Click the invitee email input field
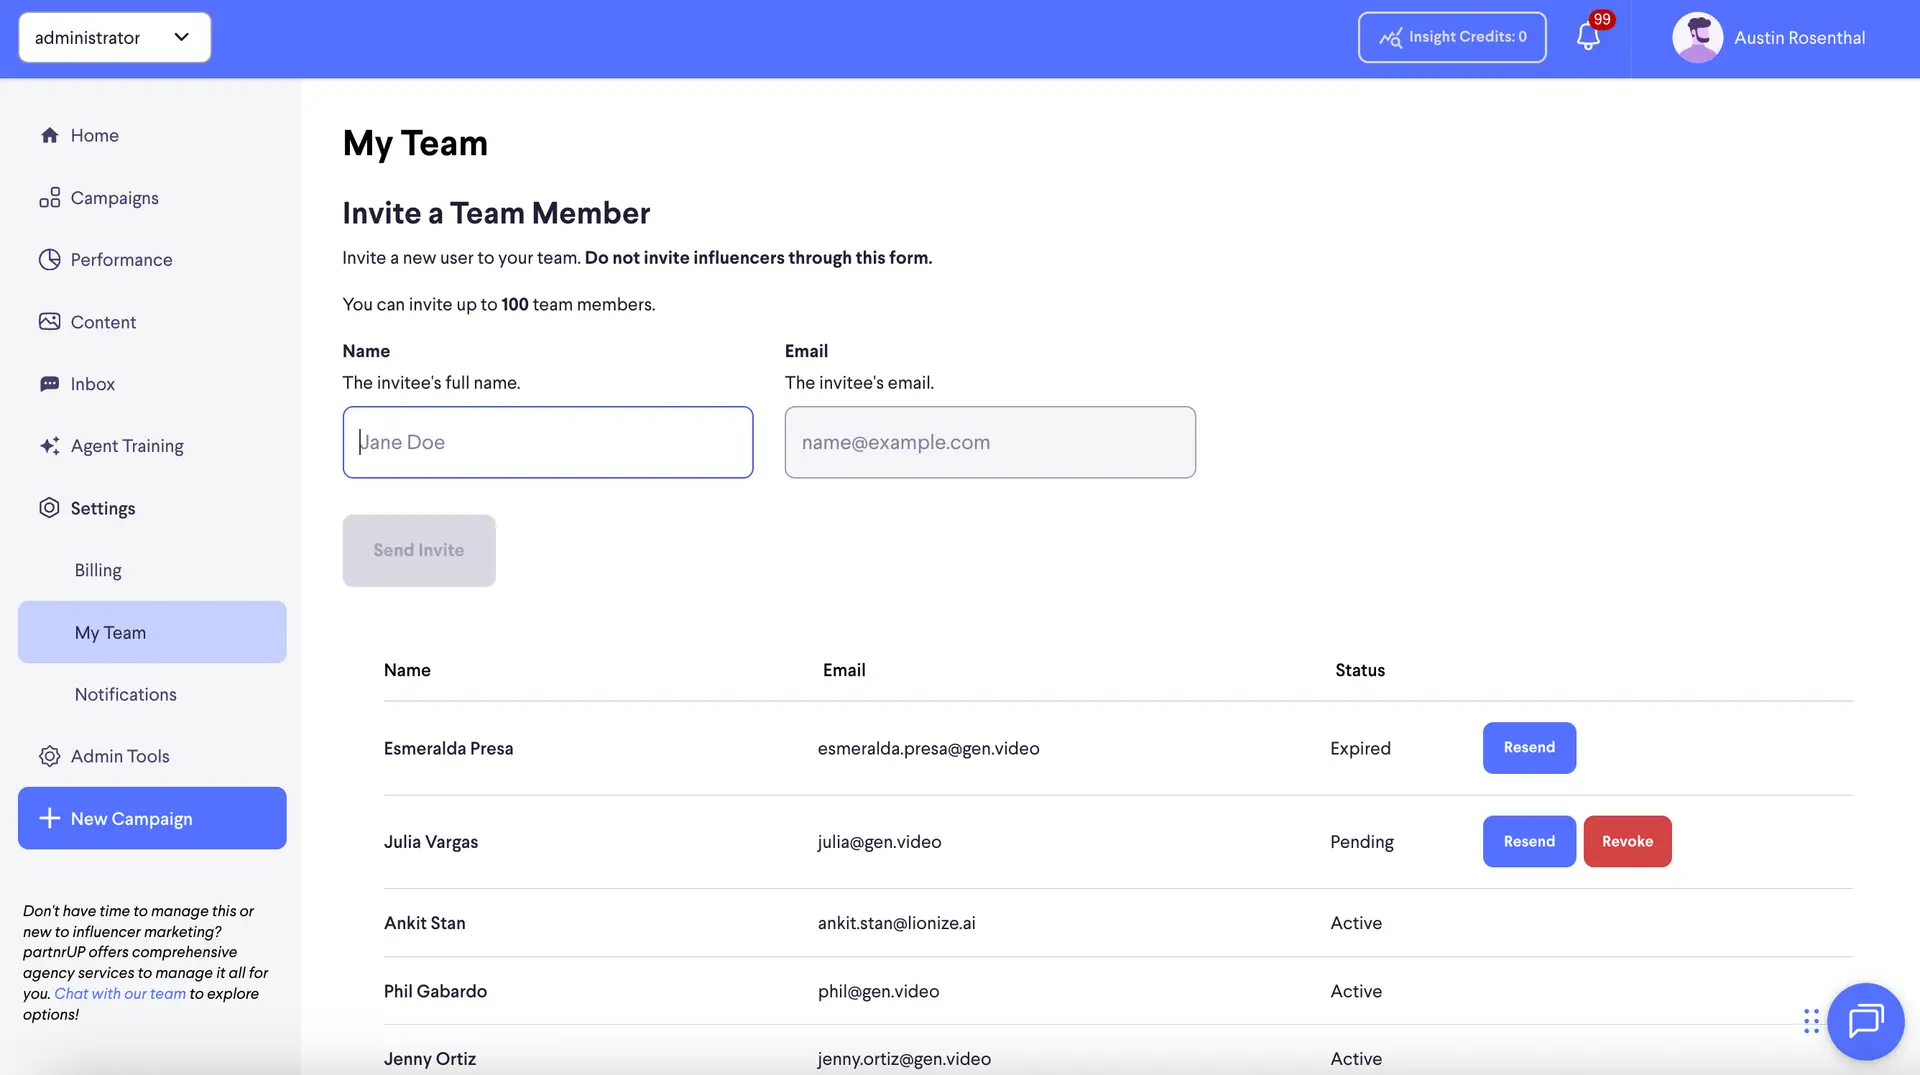This screenshot has height=1075, width=1920. pyautogui.click(x=989, y=442)
